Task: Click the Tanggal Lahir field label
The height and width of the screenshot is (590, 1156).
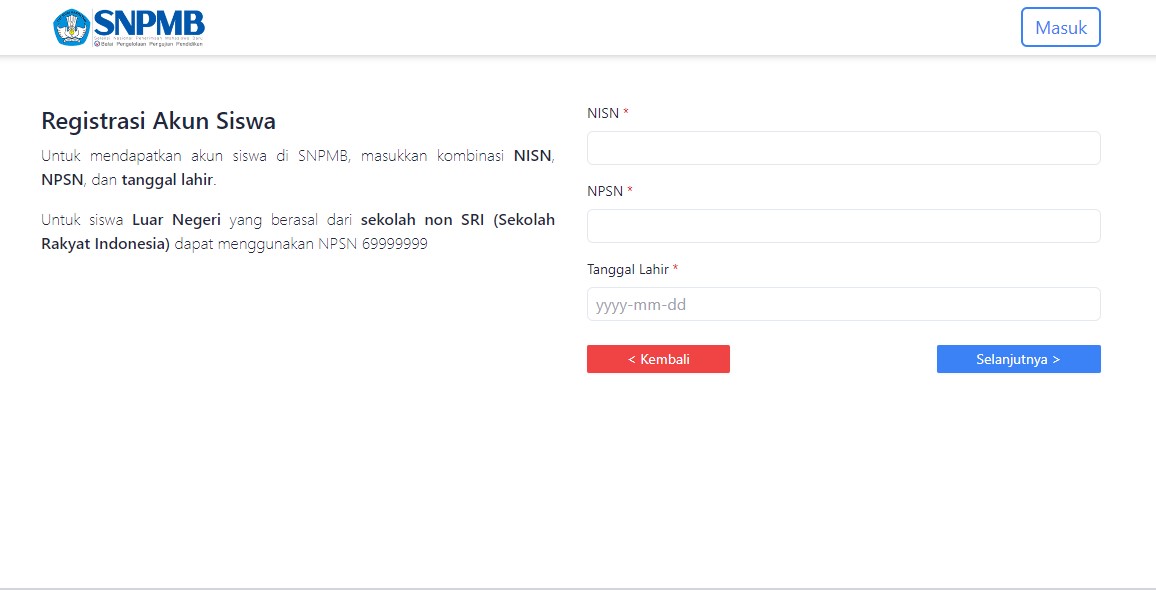Action: click(x=626, y=269)
